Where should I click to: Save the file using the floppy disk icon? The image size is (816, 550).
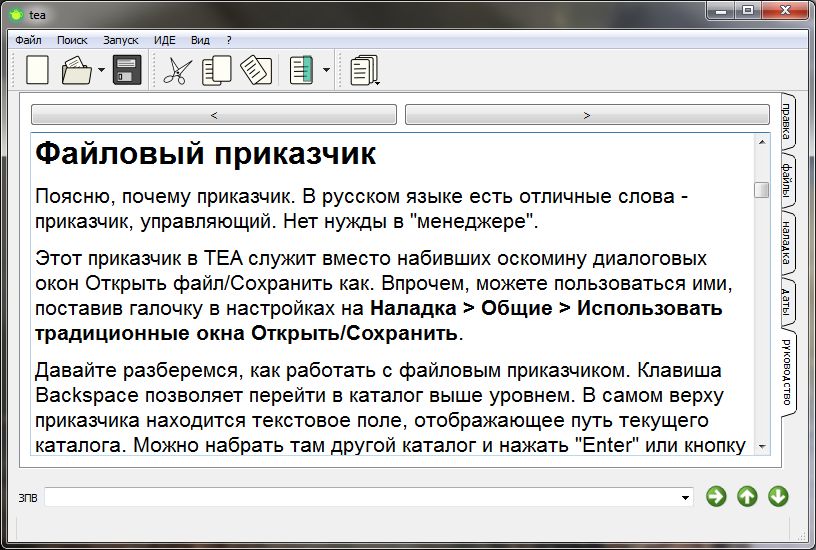pyautogui.click(x=127, y=70)
